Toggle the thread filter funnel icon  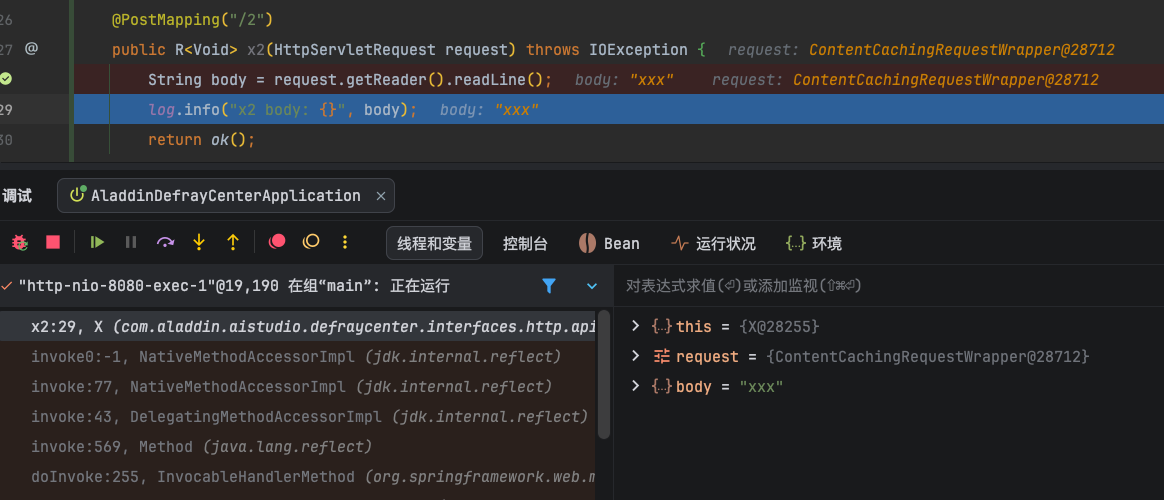[x=549, y=286]
